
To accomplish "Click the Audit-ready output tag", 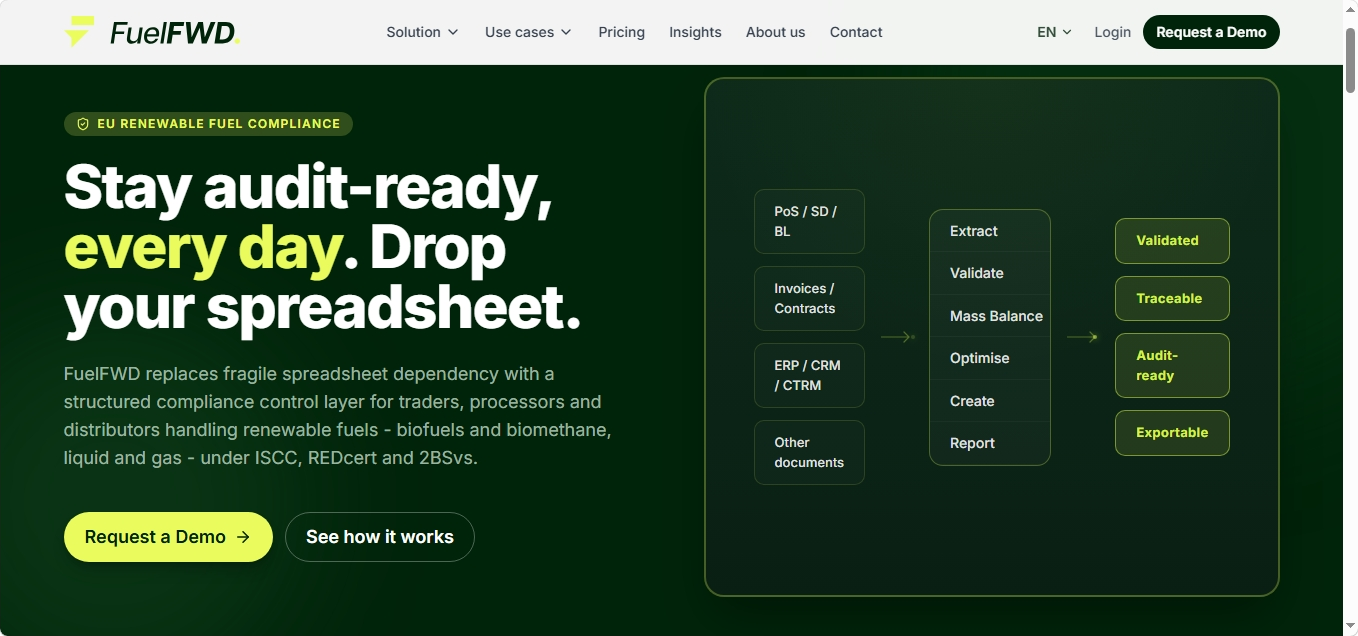I will [1172, 365].
